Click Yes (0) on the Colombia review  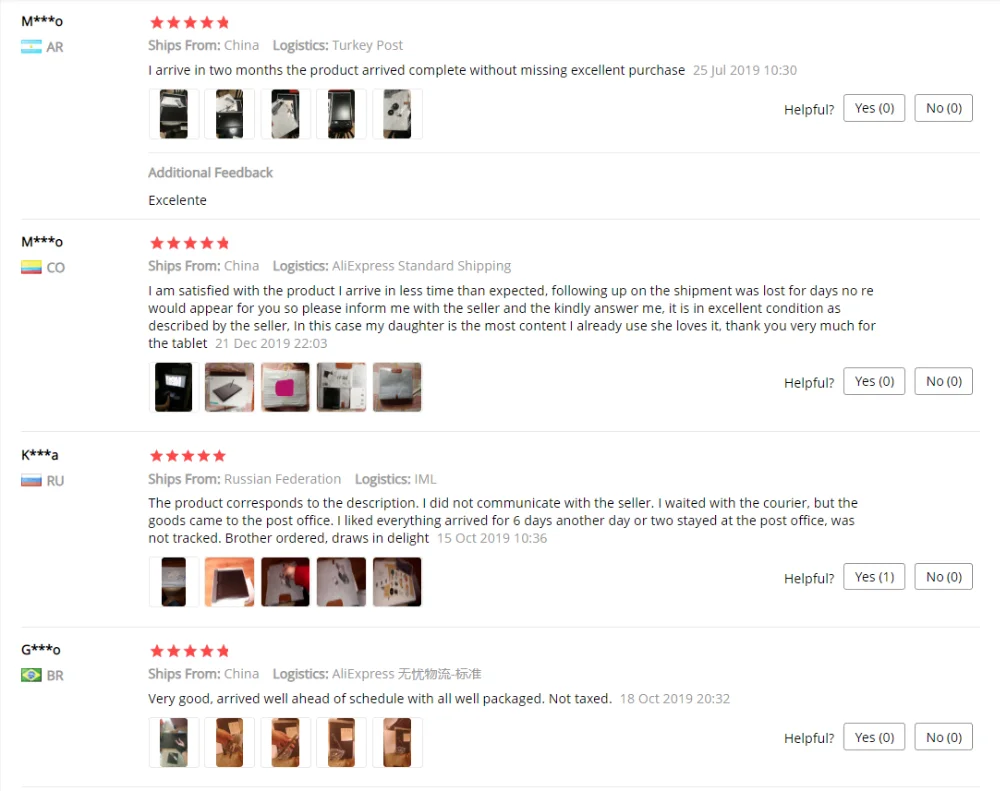(x=874, y=381)
